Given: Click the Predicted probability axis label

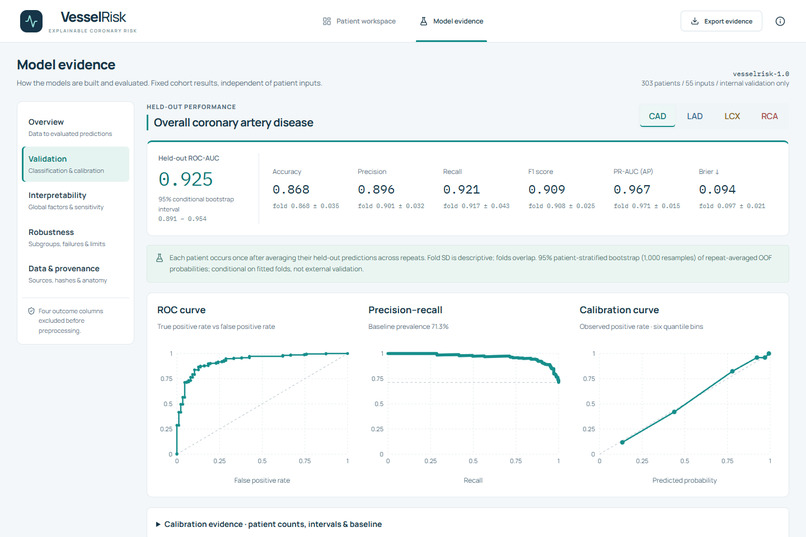Looking at the screenshot, I should 685,480.
